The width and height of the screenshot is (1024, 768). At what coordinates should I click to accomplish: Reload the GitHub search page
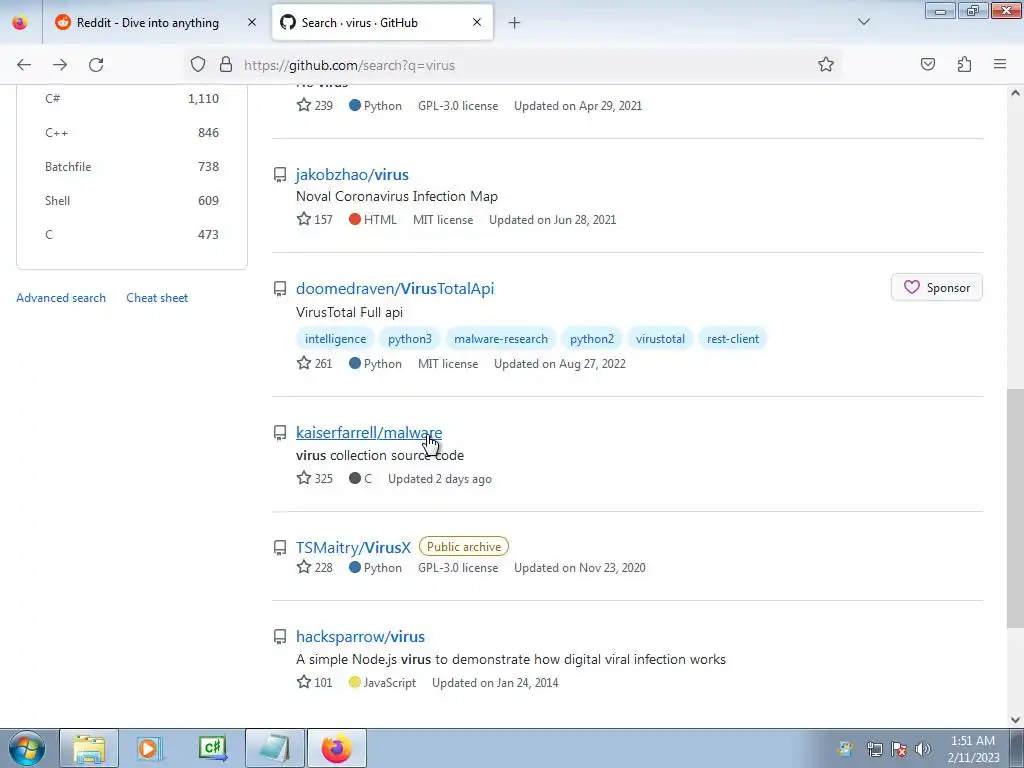(96, 65)
